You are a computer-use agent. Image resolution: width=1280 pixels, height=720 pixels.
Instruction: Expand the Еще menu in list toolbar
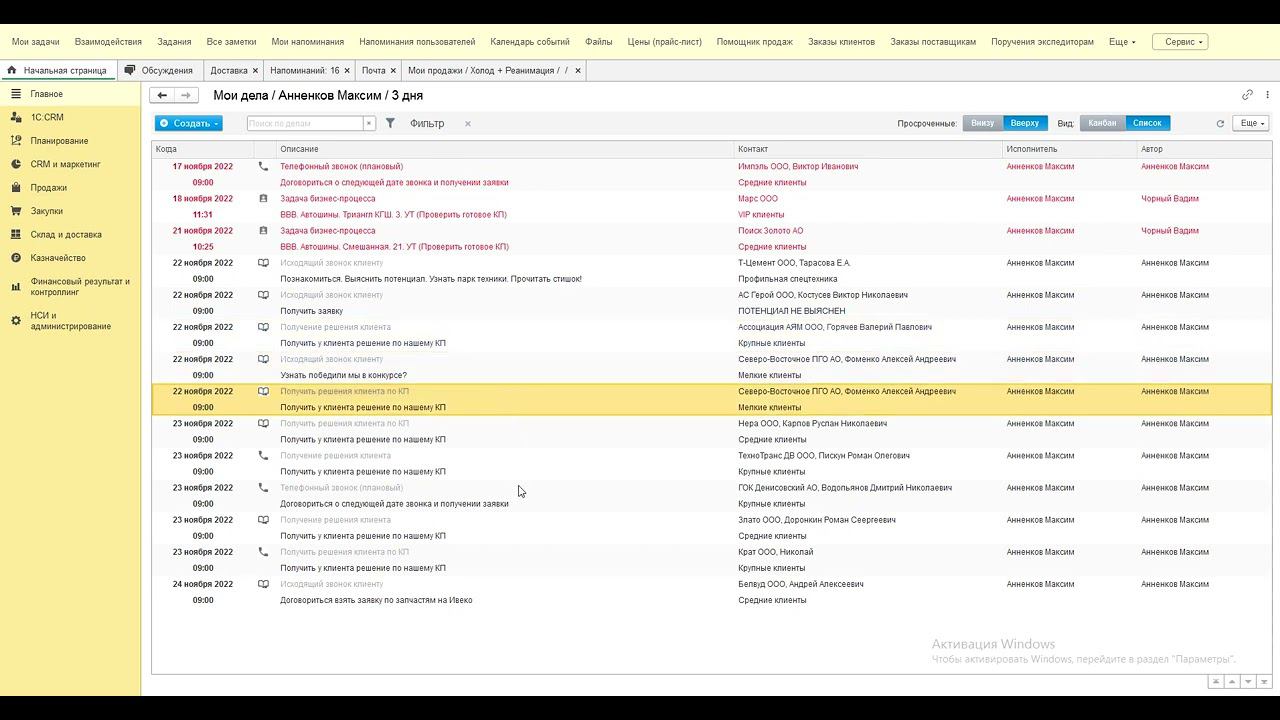[1250, 123]
